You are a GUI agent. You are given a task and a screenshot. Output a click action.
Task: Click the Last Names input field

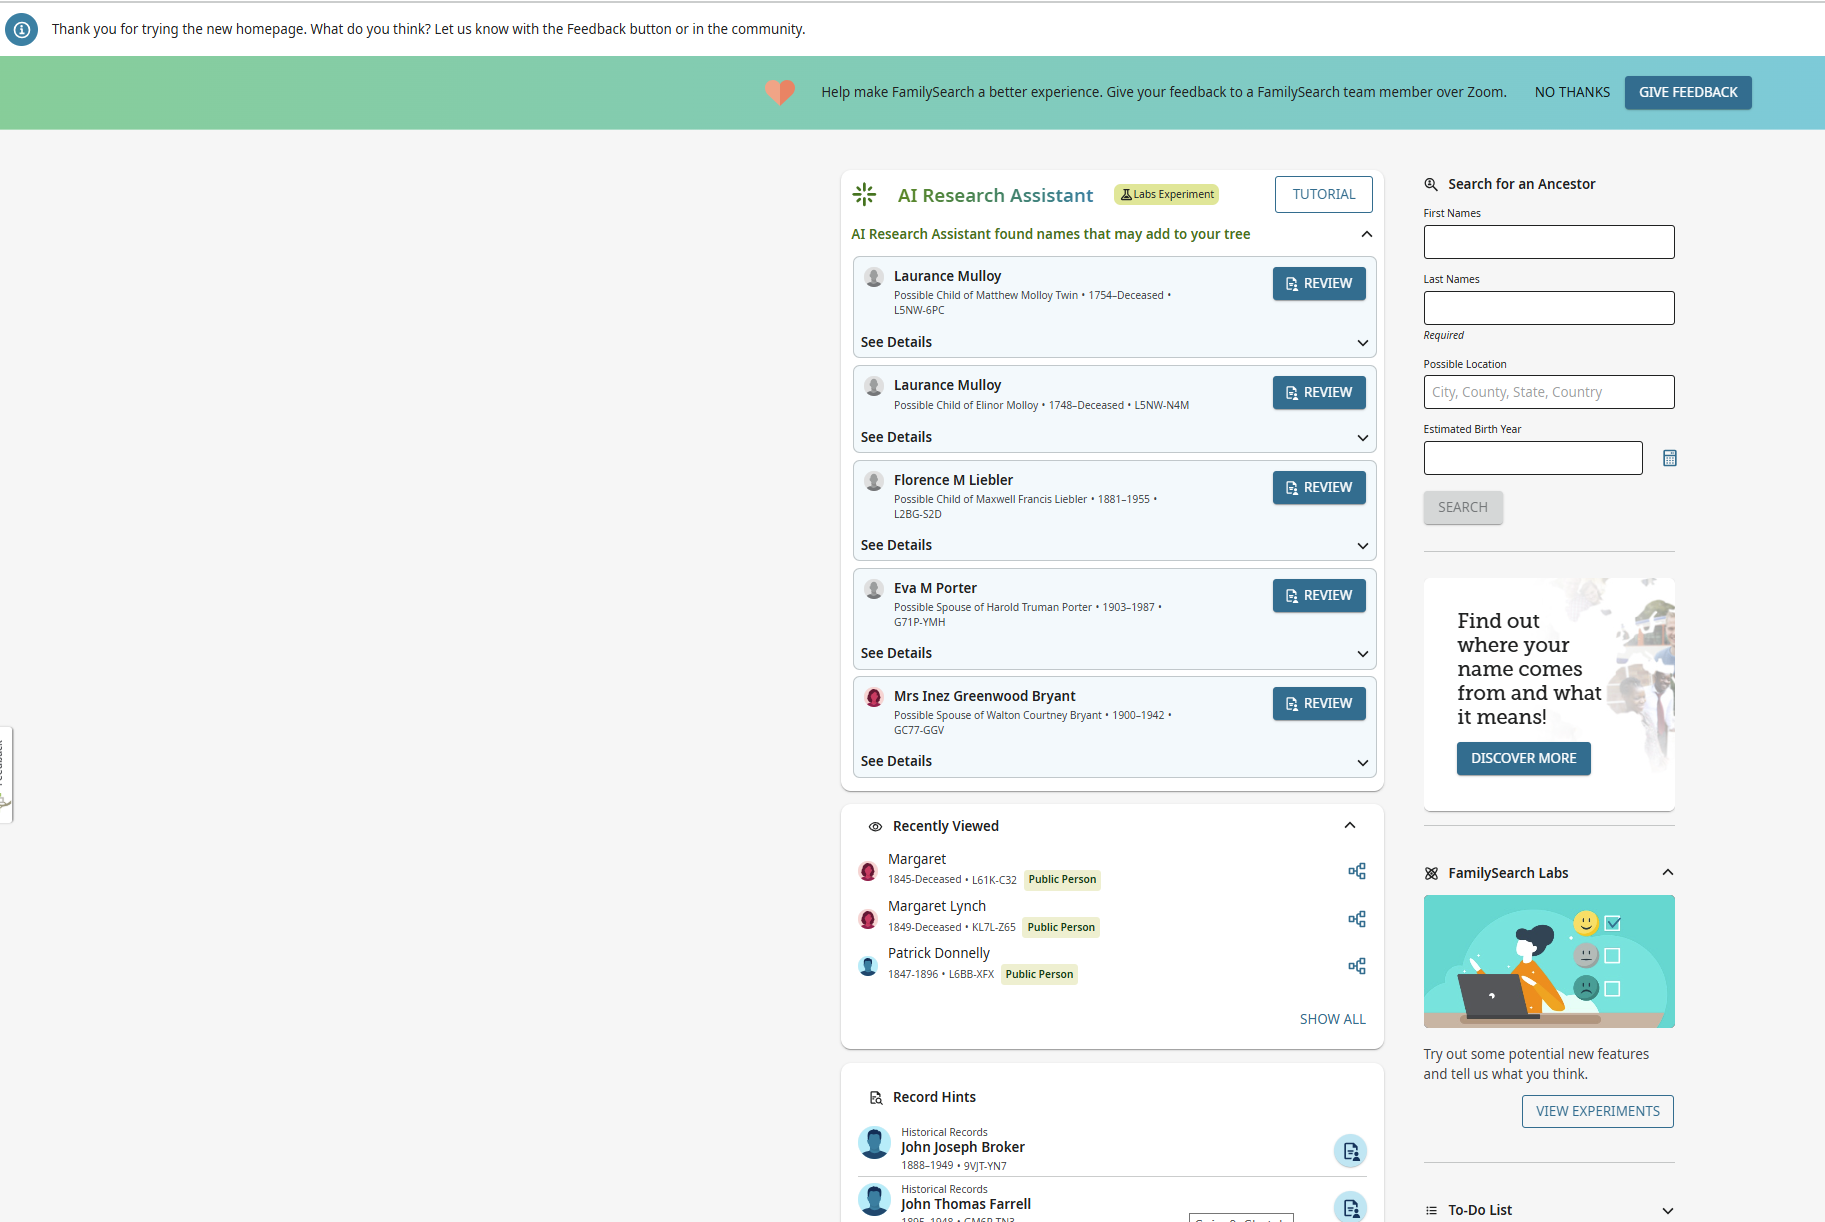(1549, 308)
